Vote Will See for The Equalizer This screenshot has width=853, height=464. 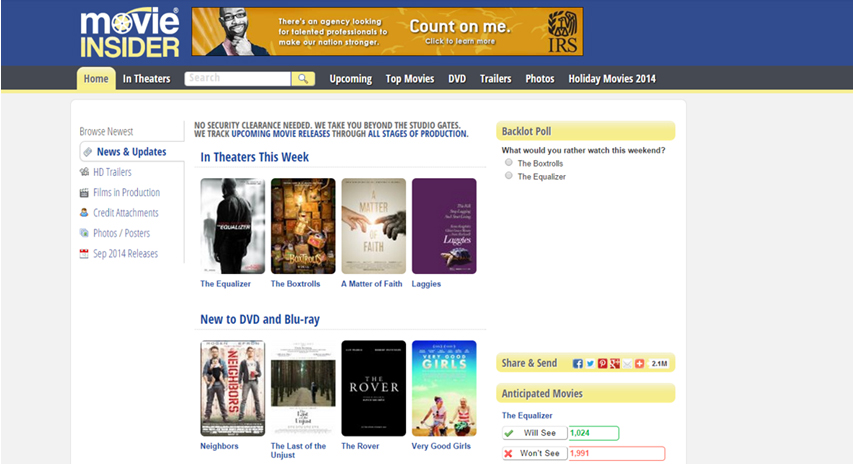(534, 433)
